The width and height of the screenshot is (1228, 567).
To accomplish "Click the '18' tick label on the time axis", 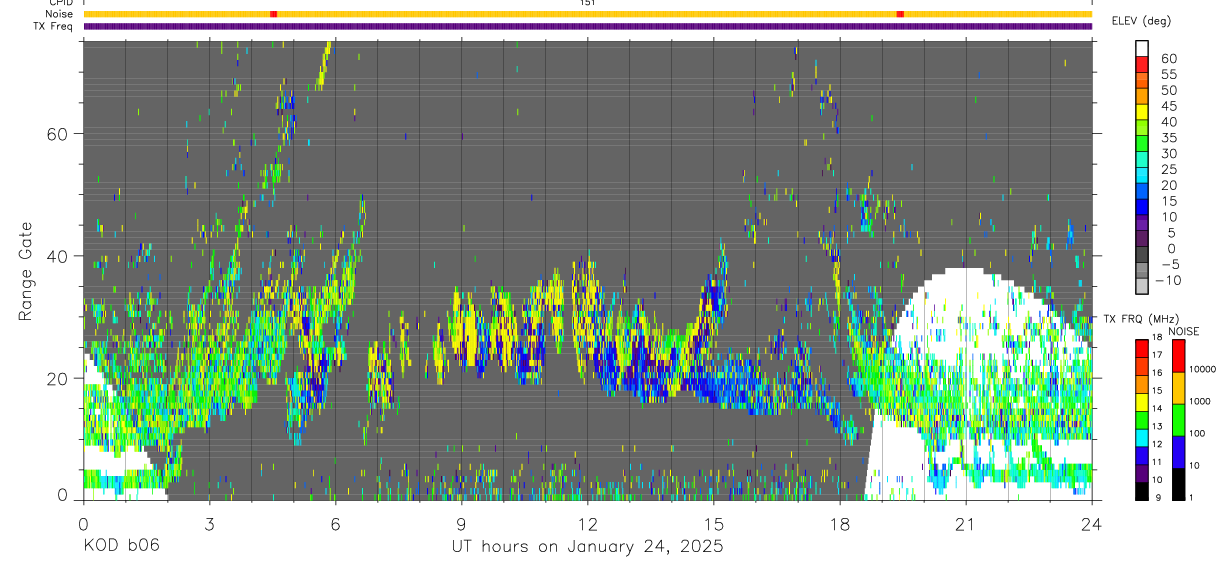I will coord(839,523).
